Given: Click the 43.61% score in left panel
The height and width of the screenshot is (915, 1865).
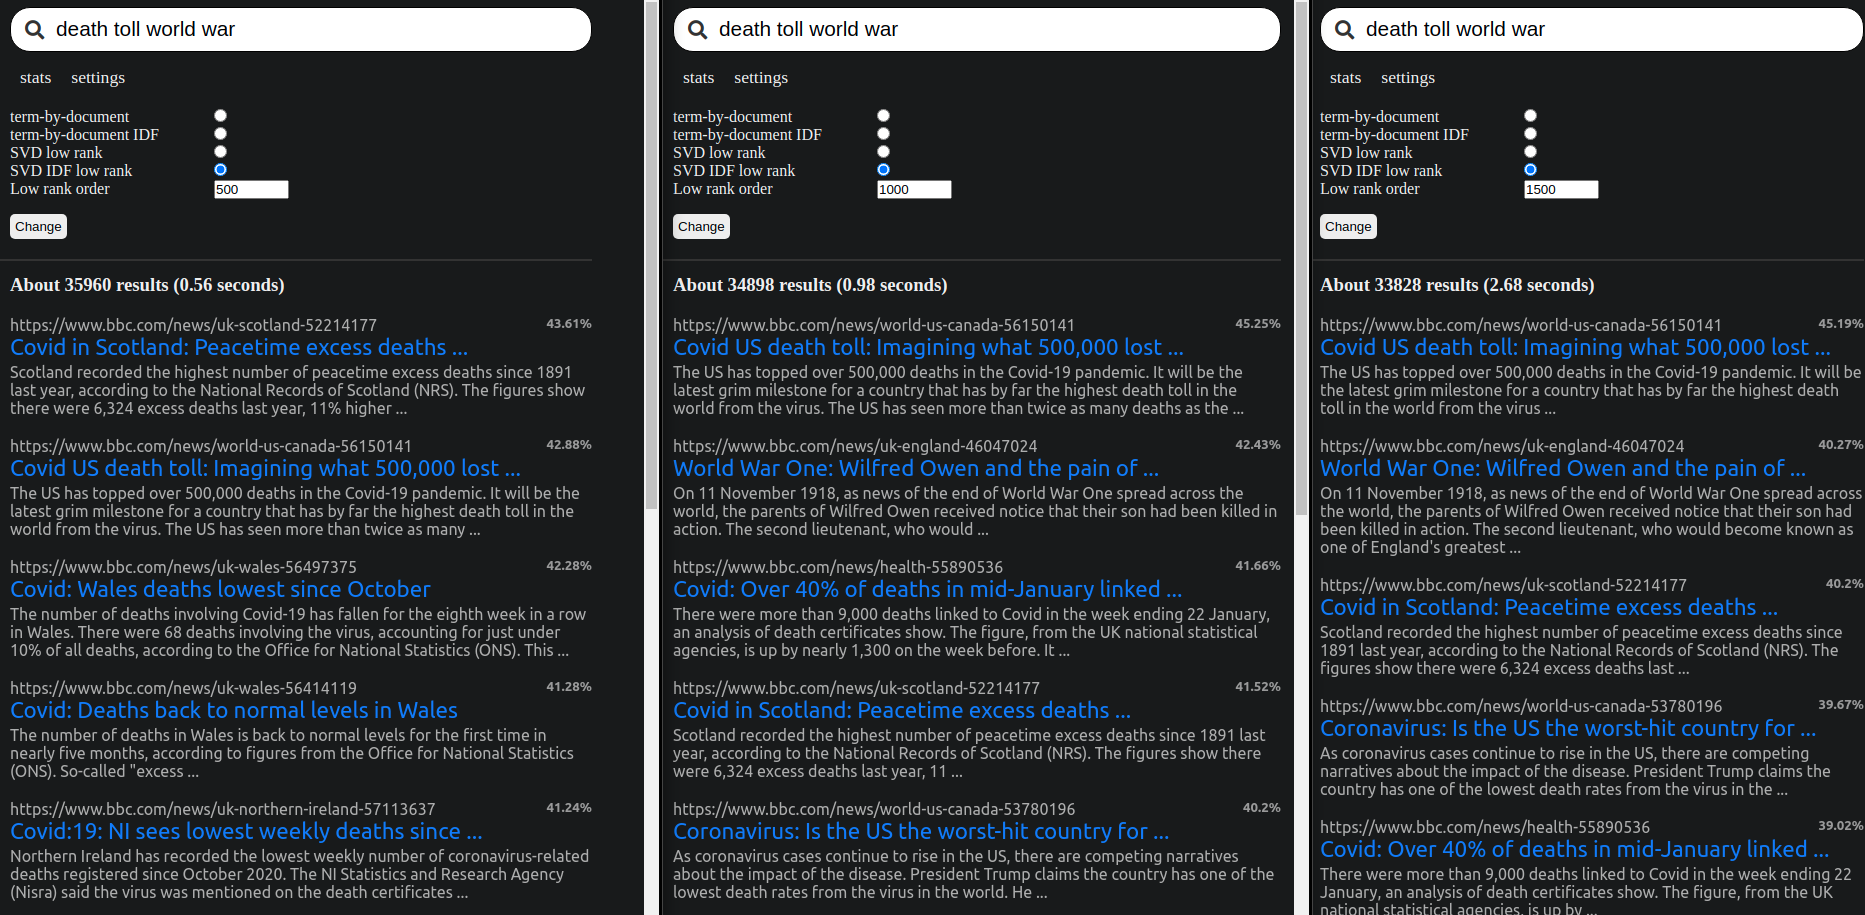Looking at the screenshot, I should click(569, 324).
